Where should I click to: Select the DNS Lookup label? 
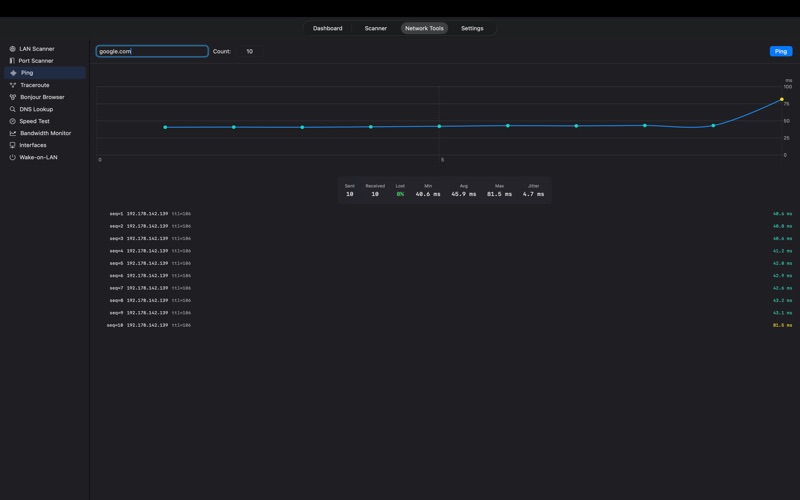[x=36, y=109]
